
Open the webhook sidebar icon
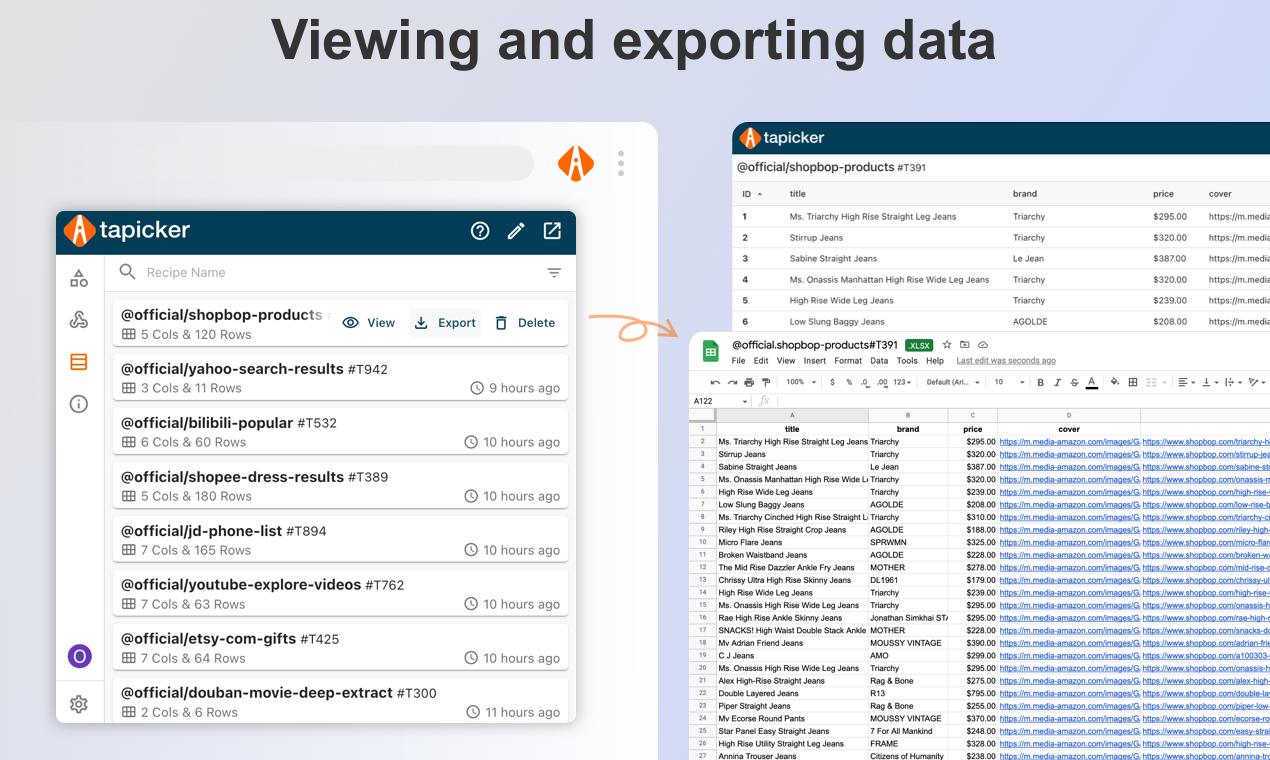(79, 320)
